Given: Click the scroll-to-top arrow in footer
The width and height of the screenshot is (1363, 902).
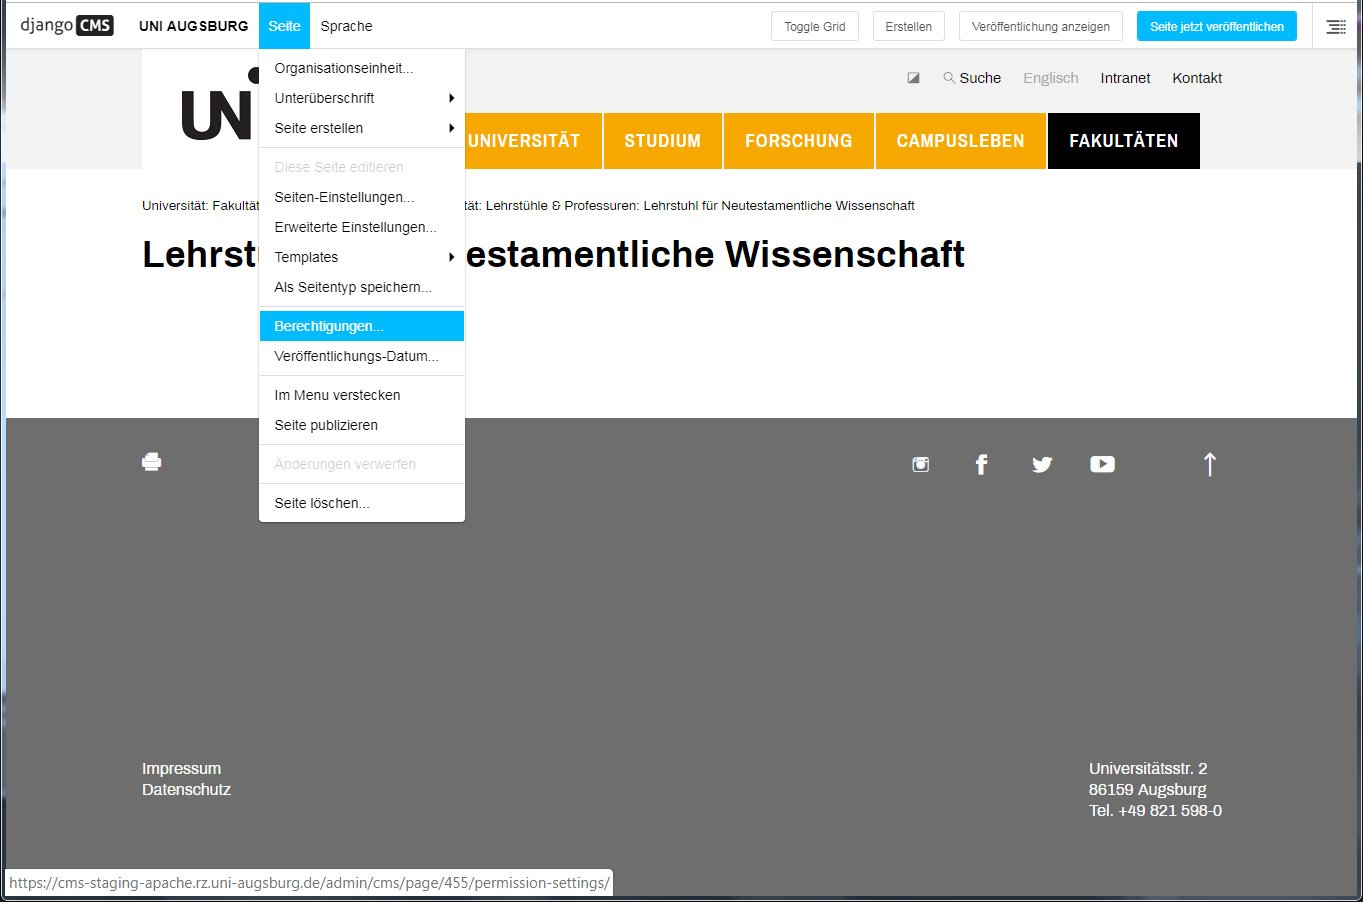Looking at the screenshot, I should pyautogui.click(x=1210, y=464).
